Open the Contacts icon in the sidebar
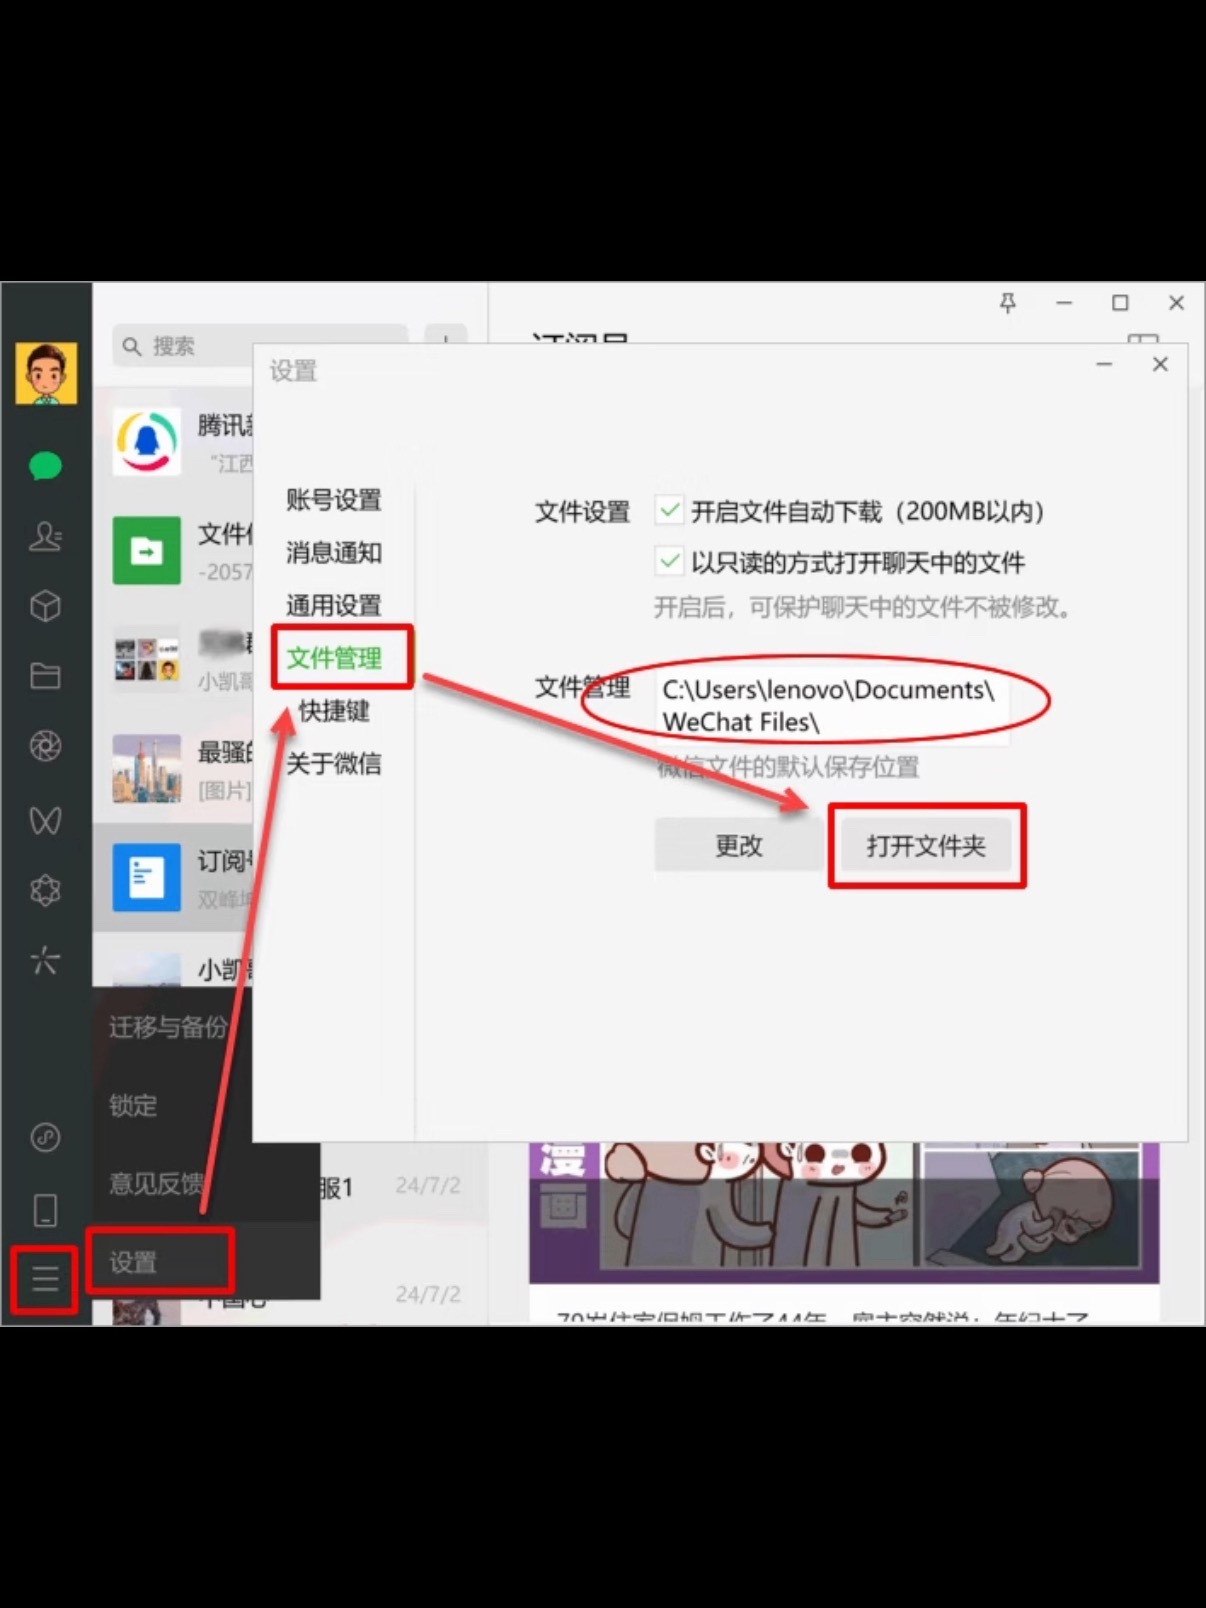1206x1608 pixels. pos(46,537)
